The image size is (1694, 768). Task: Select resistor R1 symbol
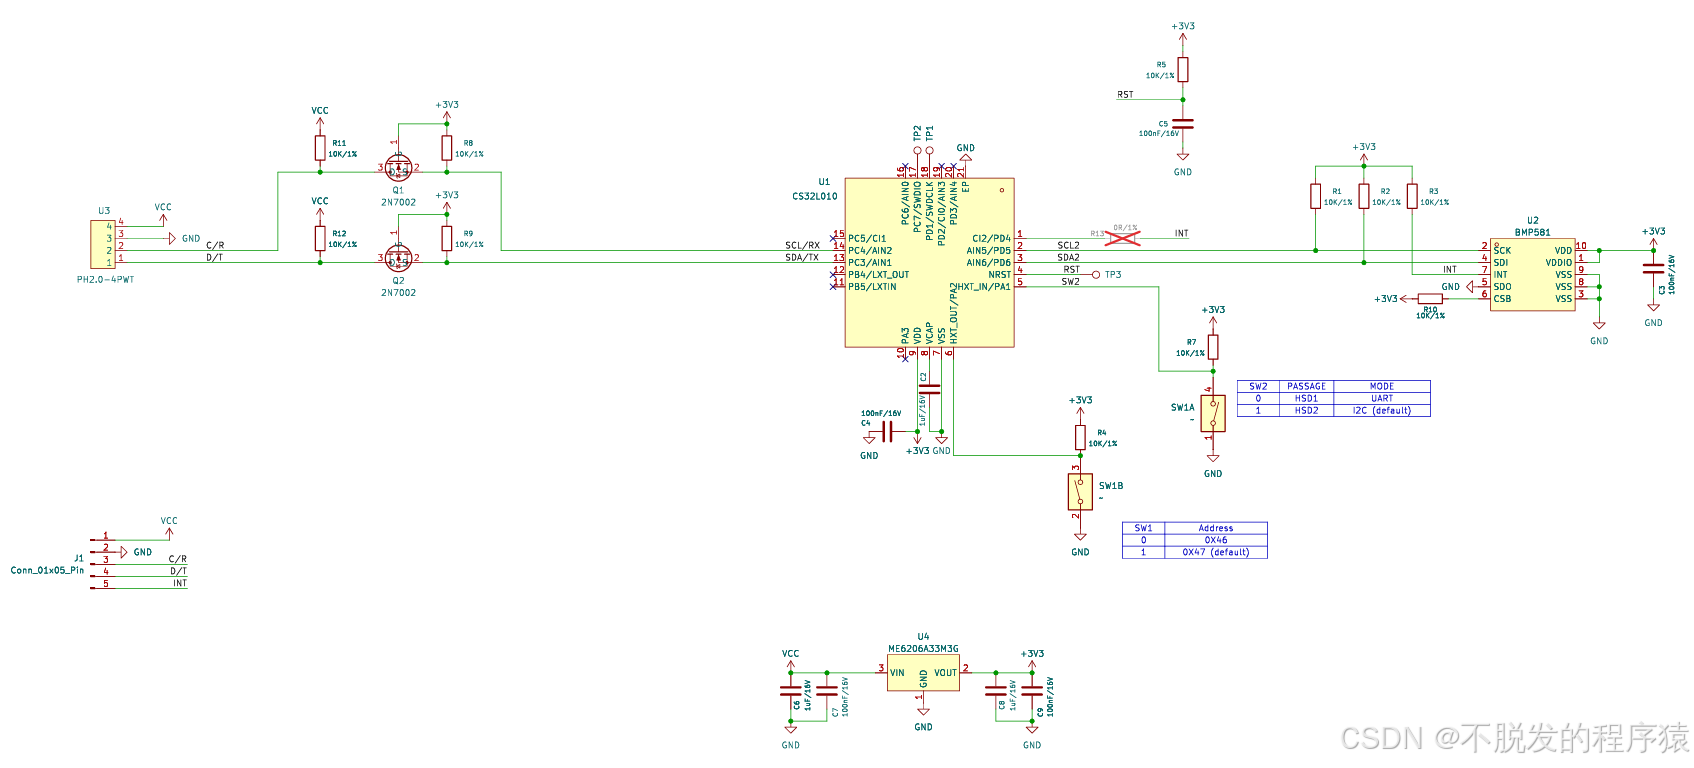(1316, 196)
